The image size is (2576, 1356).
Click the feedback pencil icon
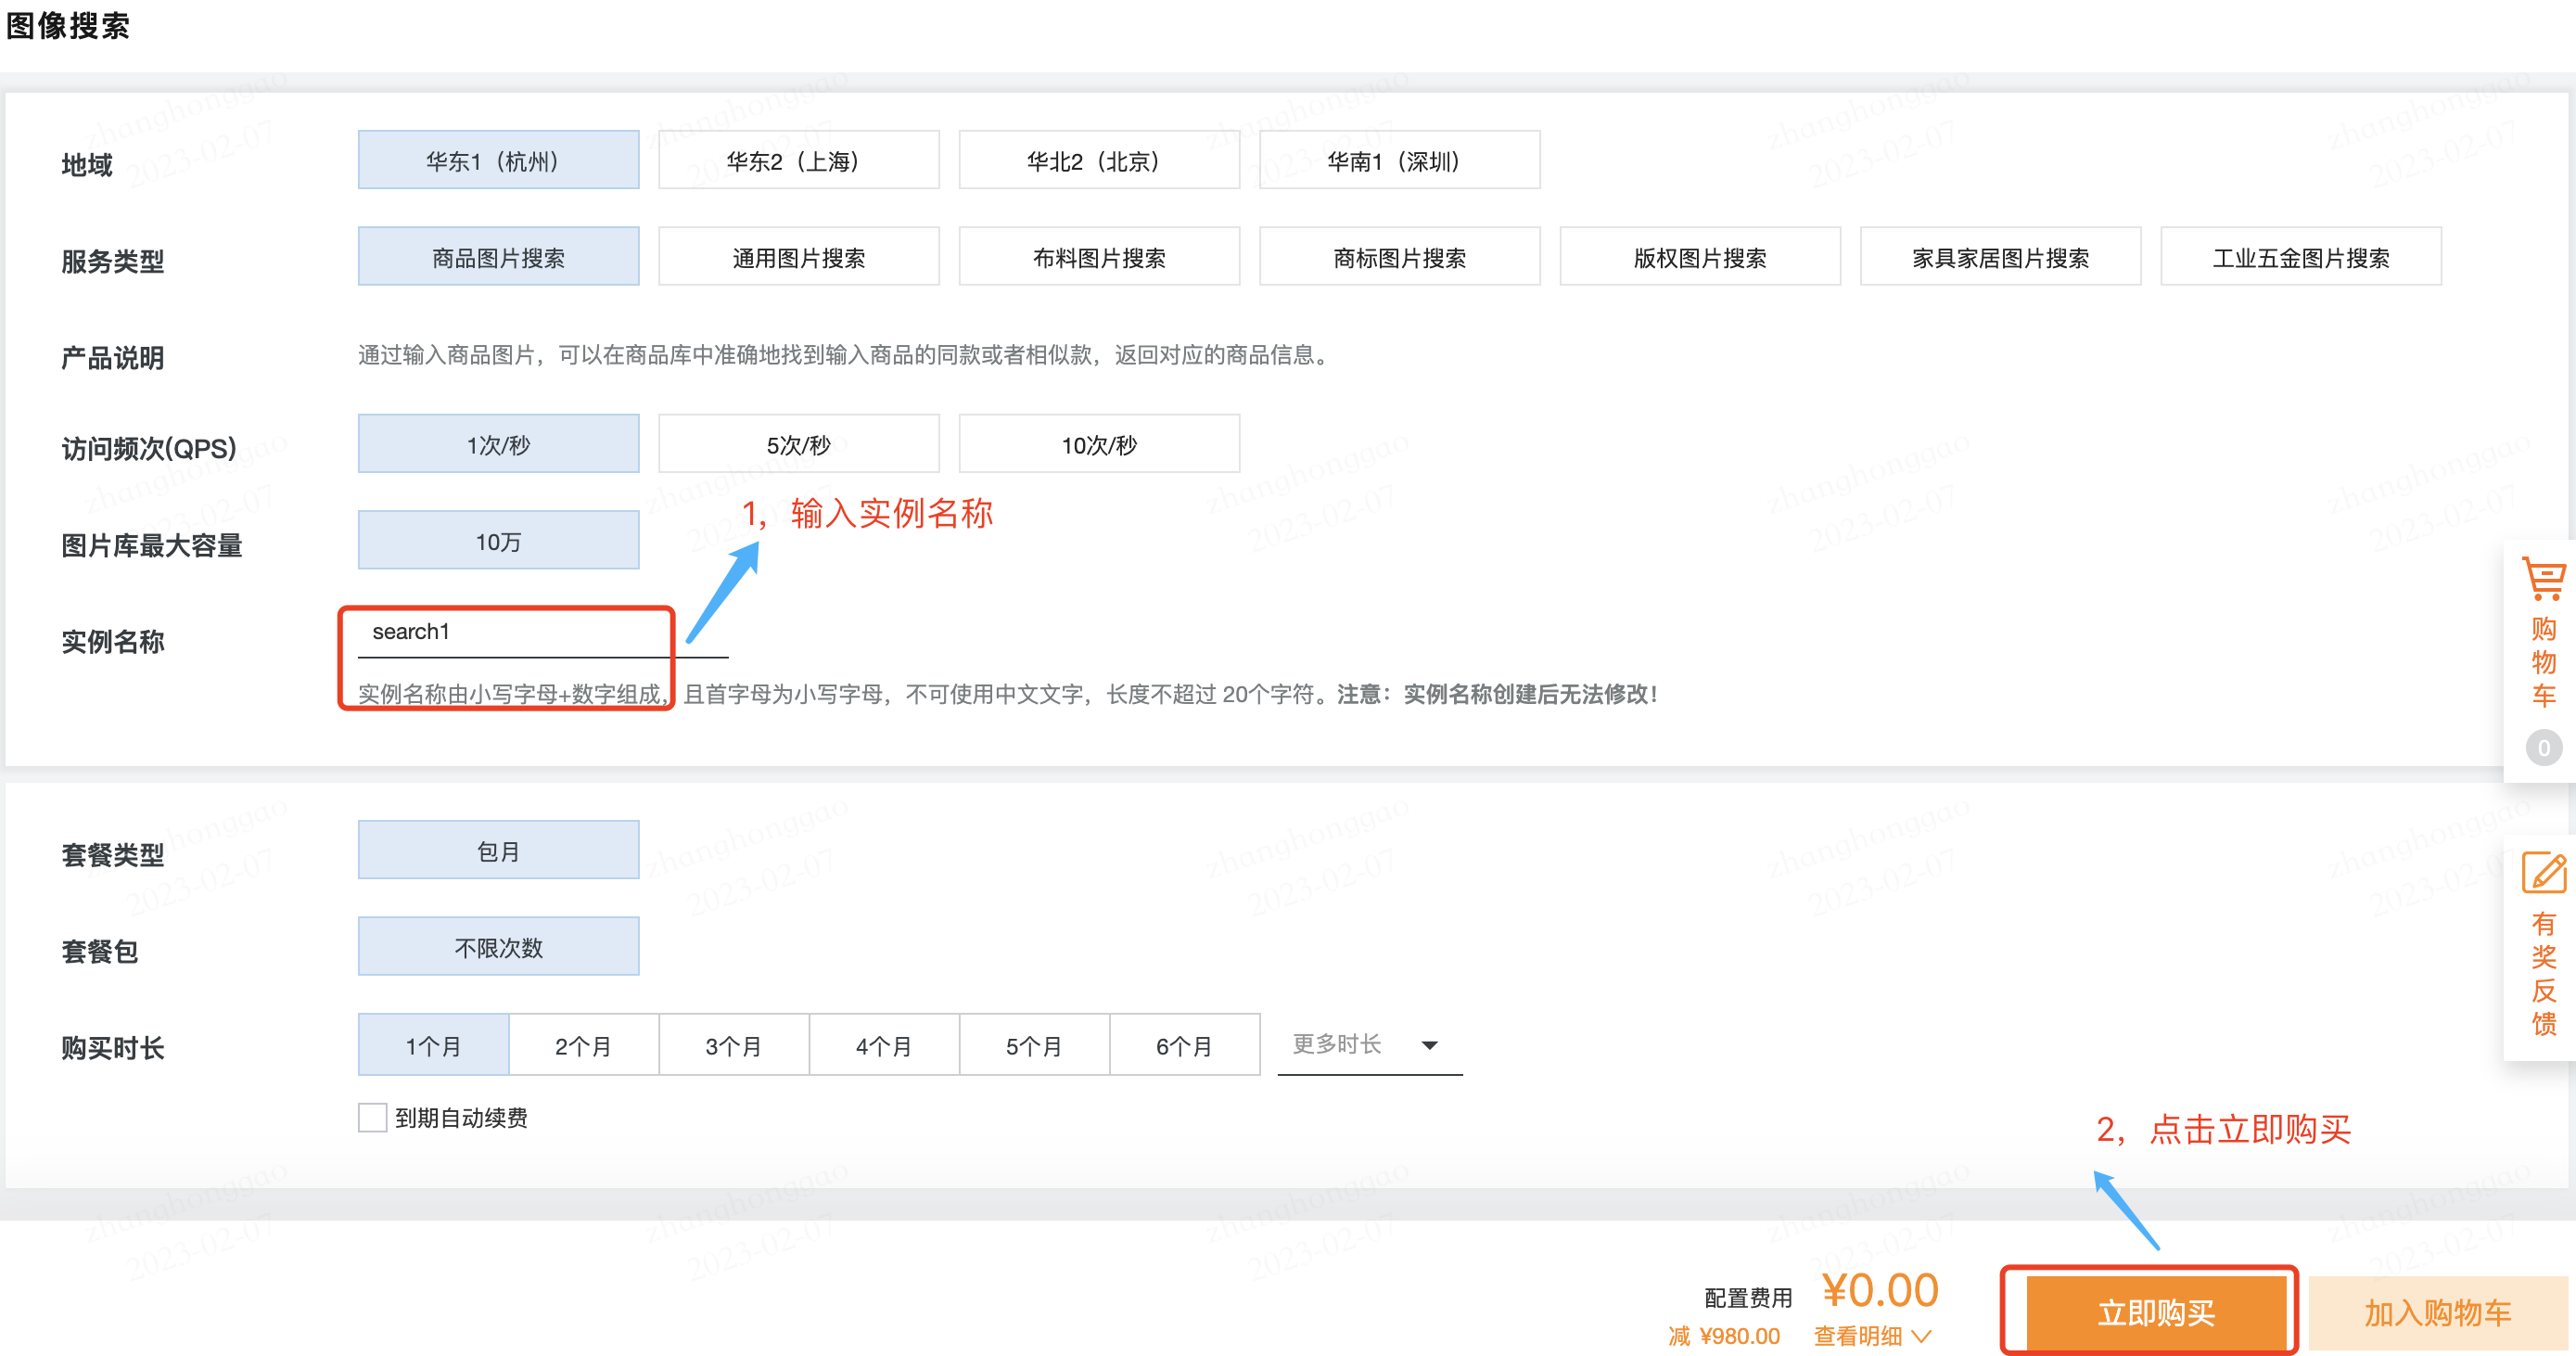pos(2543,873)
